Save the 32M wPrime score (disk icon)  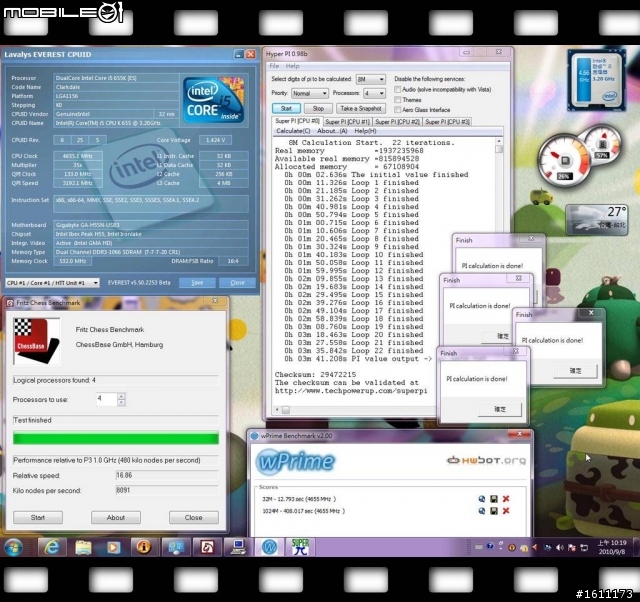coord(493,499)
